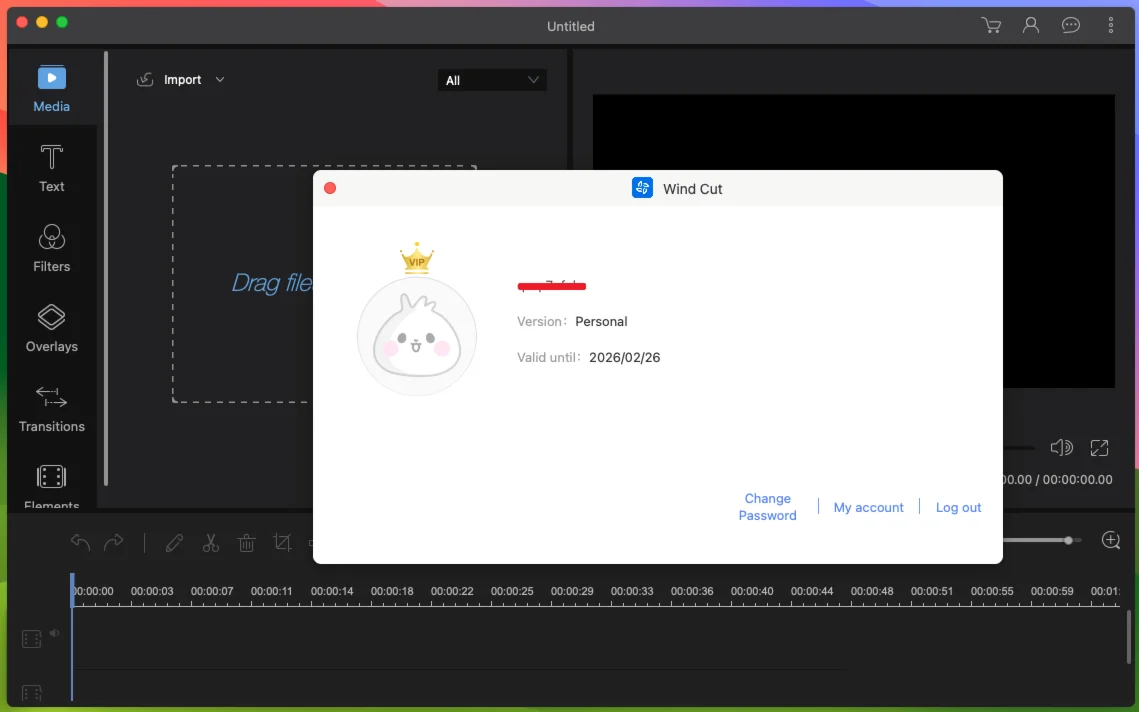Image resolution: width=1139 pixels, height=712 pixels.
Task: Click the 2026/02/26 valid until date
Action: (624, 357)
